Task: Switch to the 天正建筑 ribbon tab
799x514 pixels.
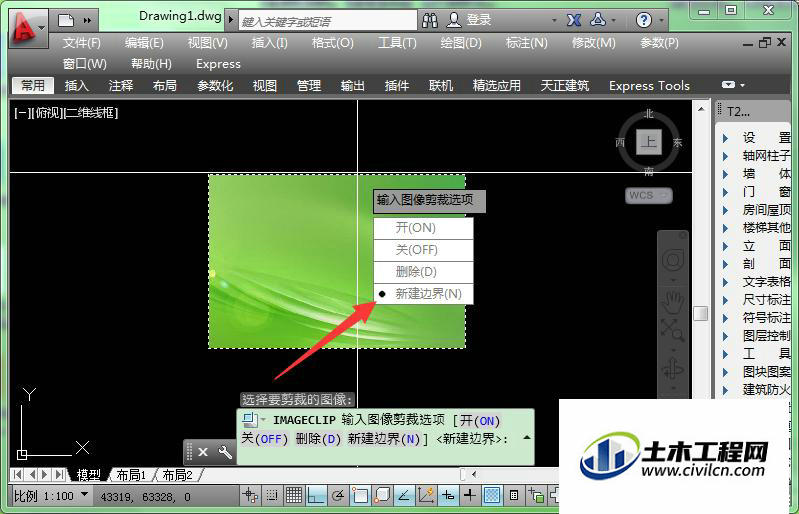Action: (x=564, y=86)
